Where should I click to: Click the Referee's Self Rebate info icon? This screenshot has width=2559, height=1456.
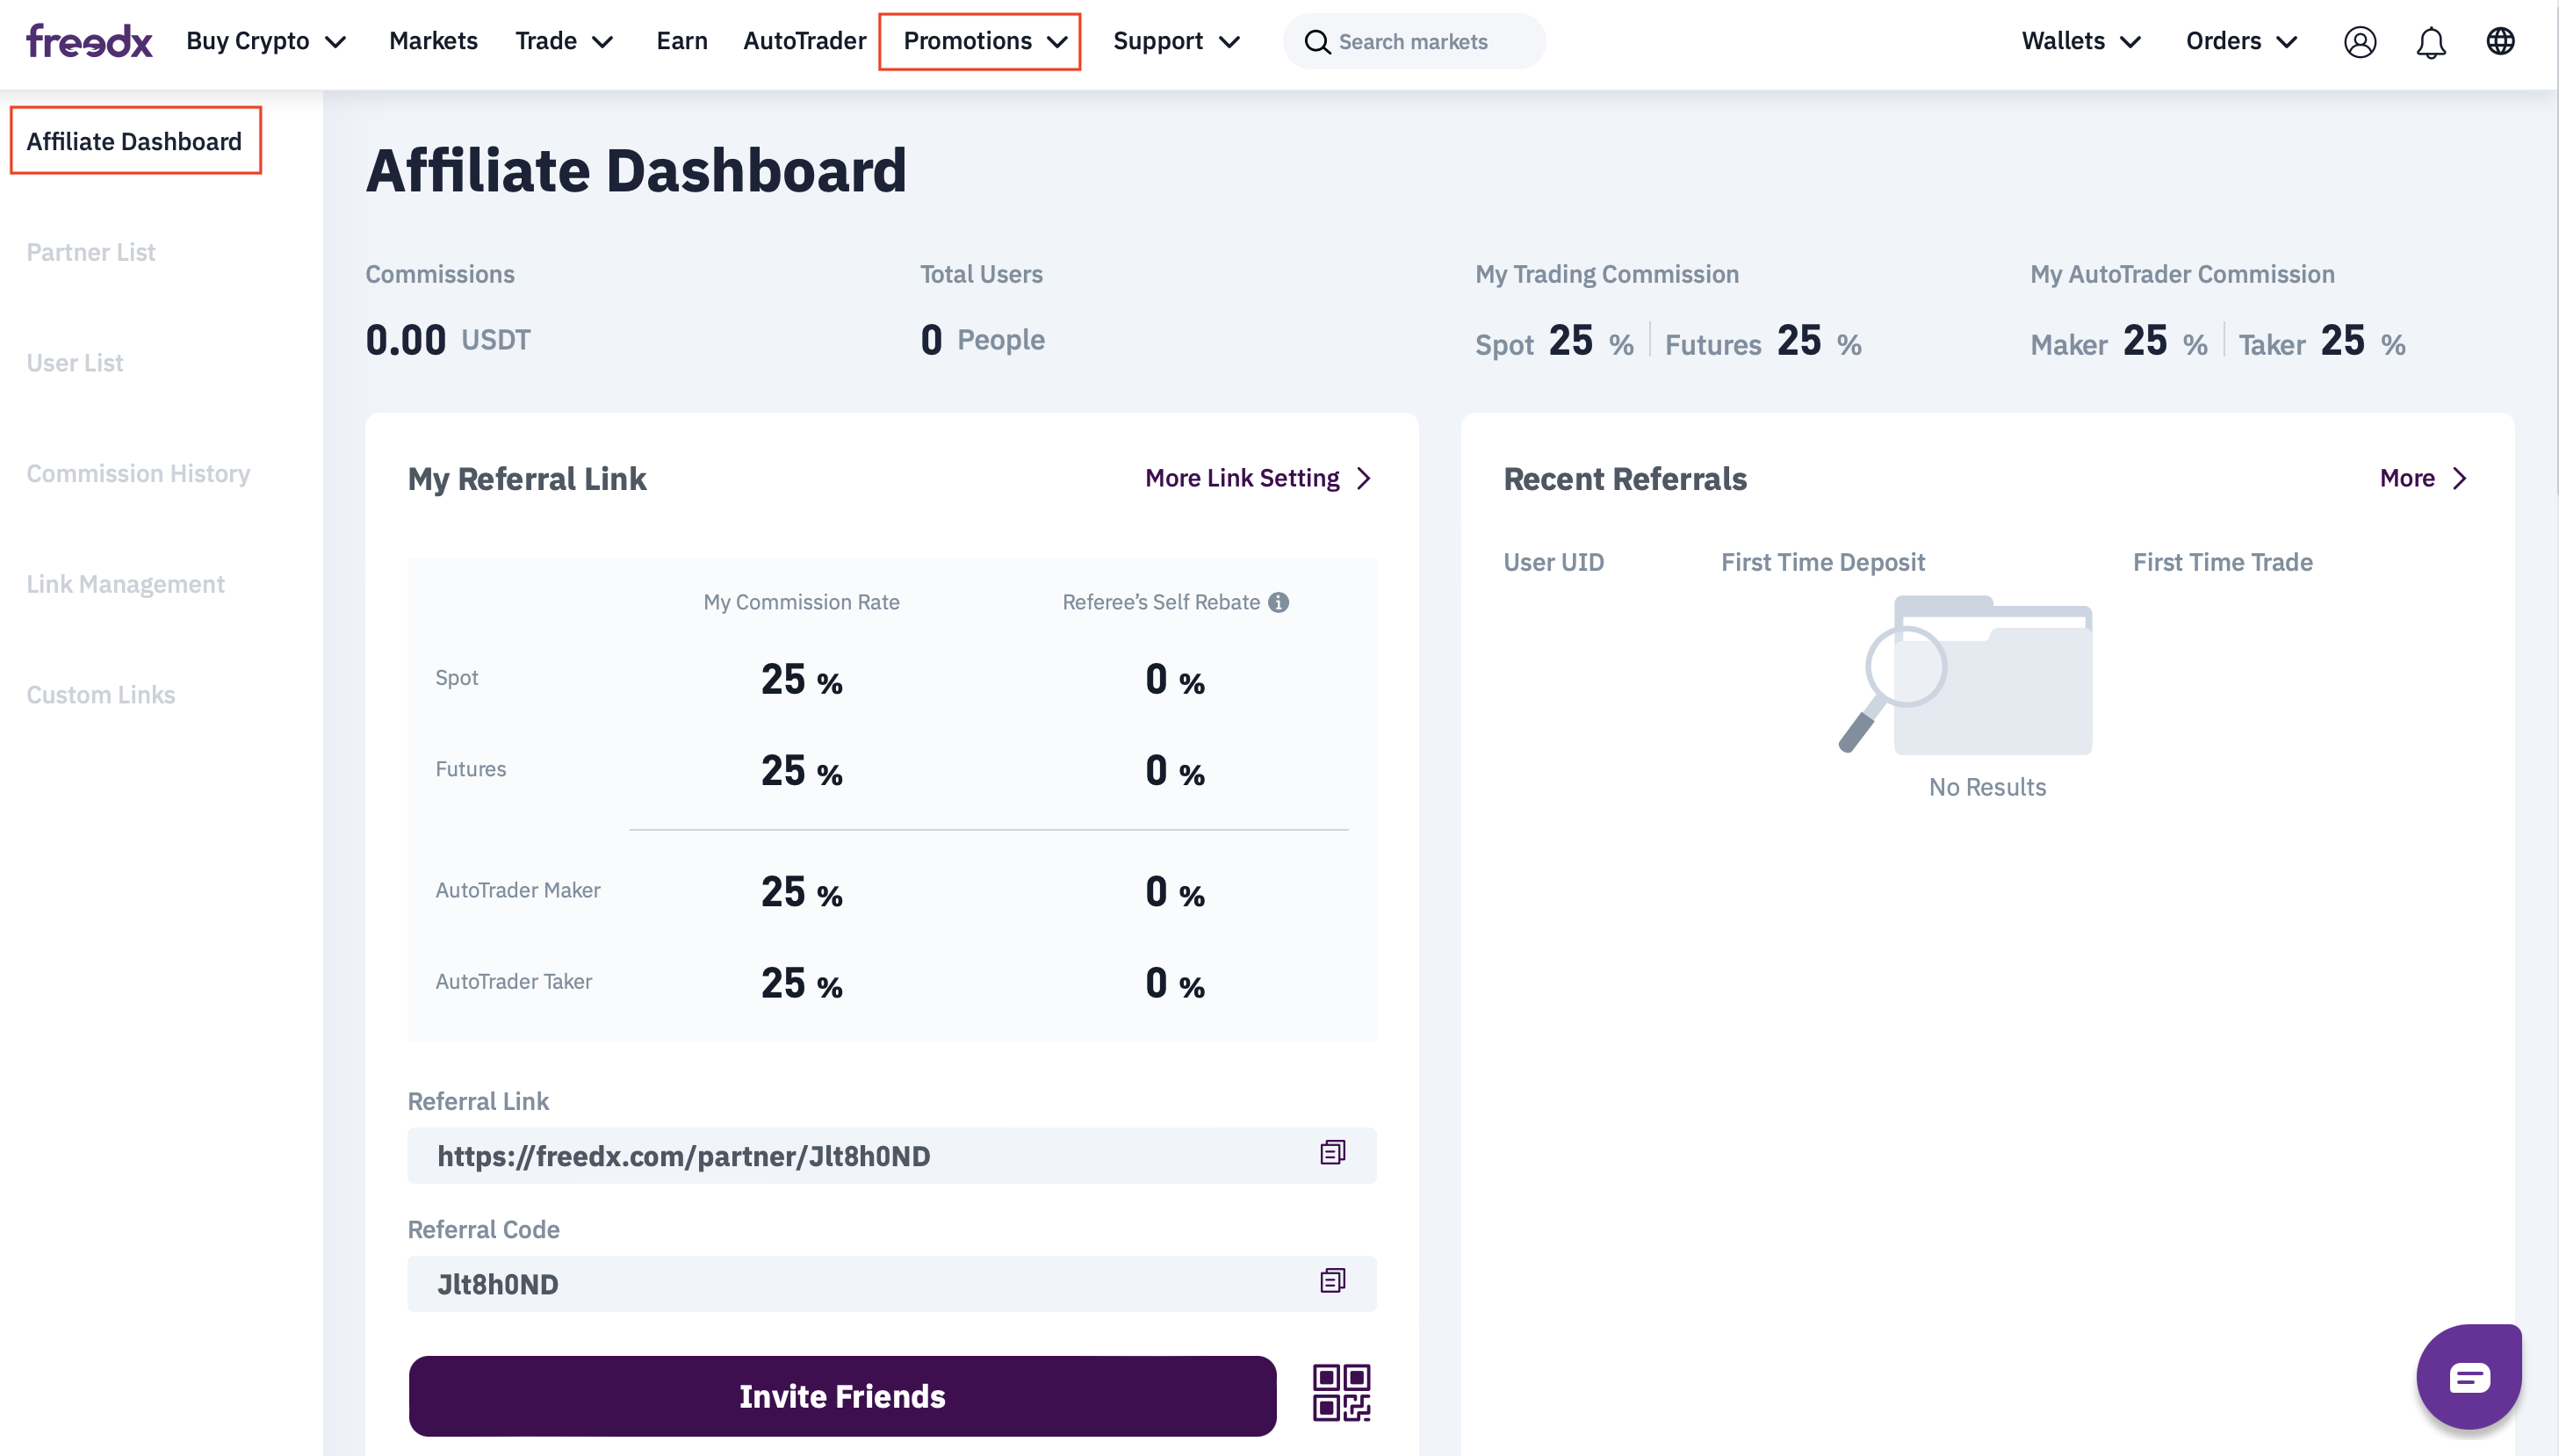click(1278, 602)
